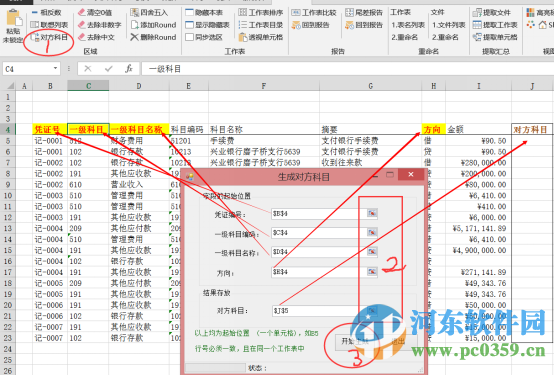Click 2.重命名 under 工作表 column

click(x=405, y=37)
